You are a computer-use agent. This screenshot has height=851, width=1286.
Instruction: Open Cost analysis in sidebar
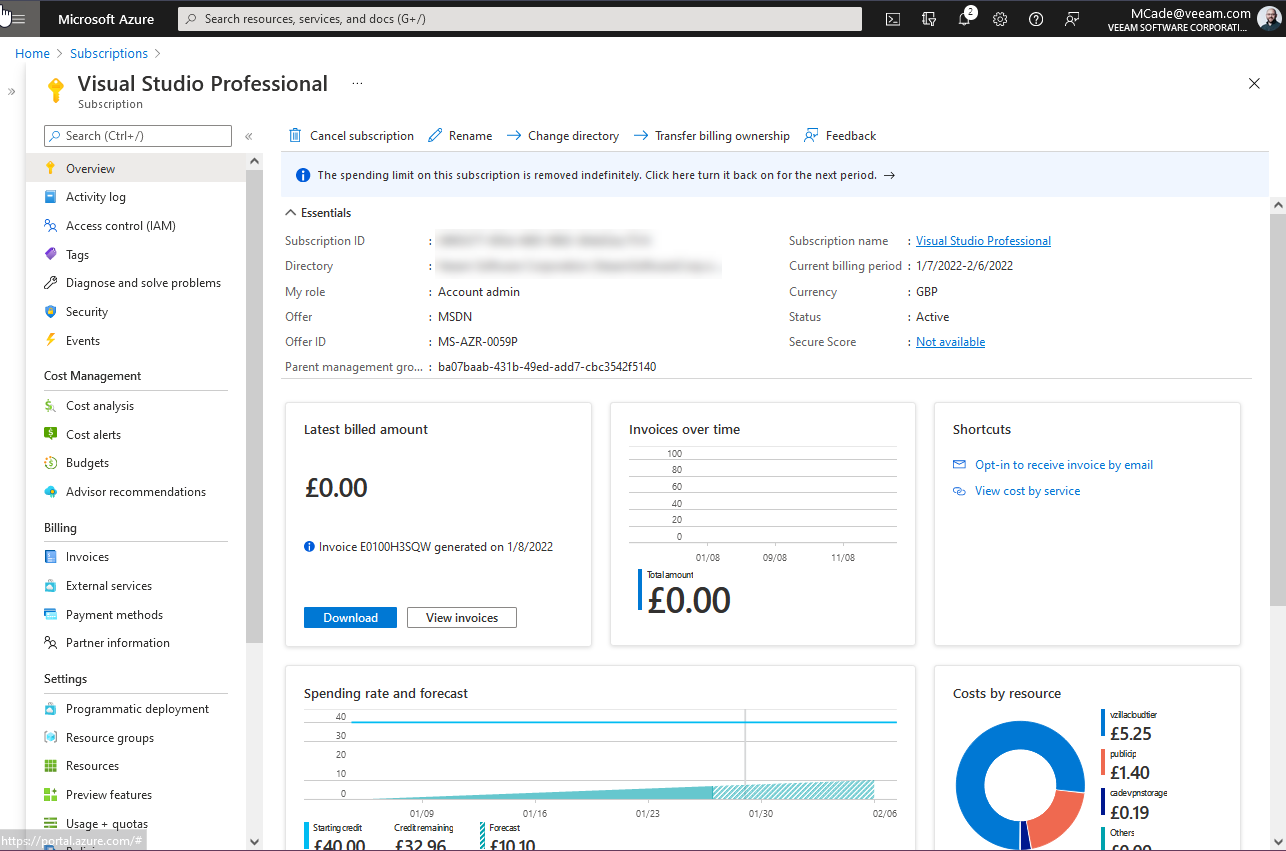point(99,406)
